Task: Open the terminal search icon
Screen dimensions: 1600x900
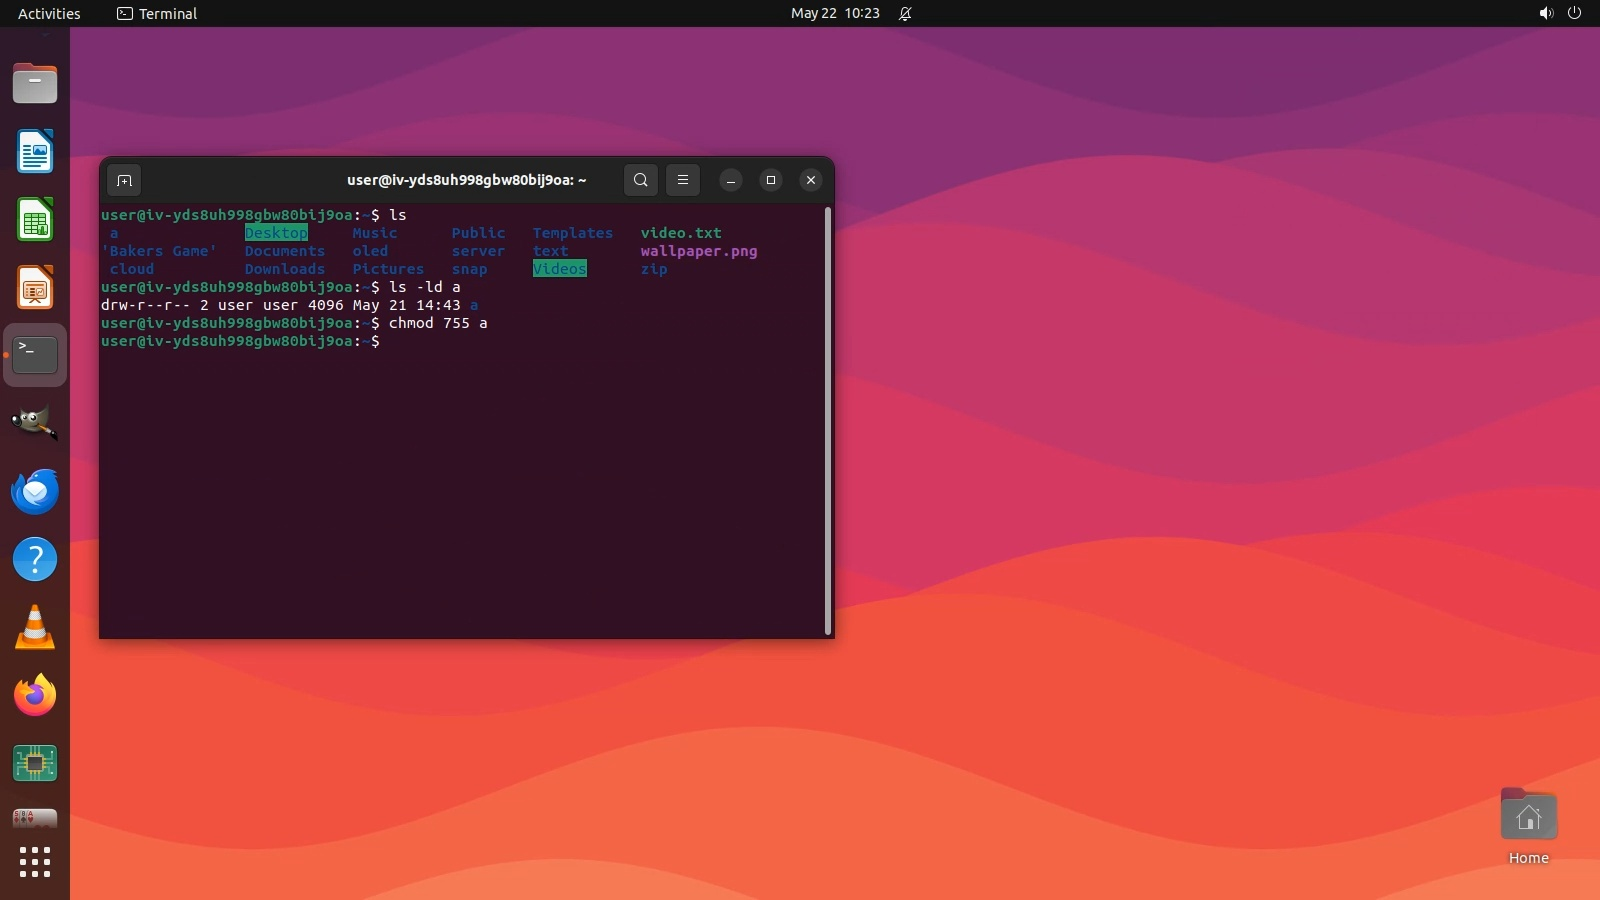Action: tap(641, 180)
